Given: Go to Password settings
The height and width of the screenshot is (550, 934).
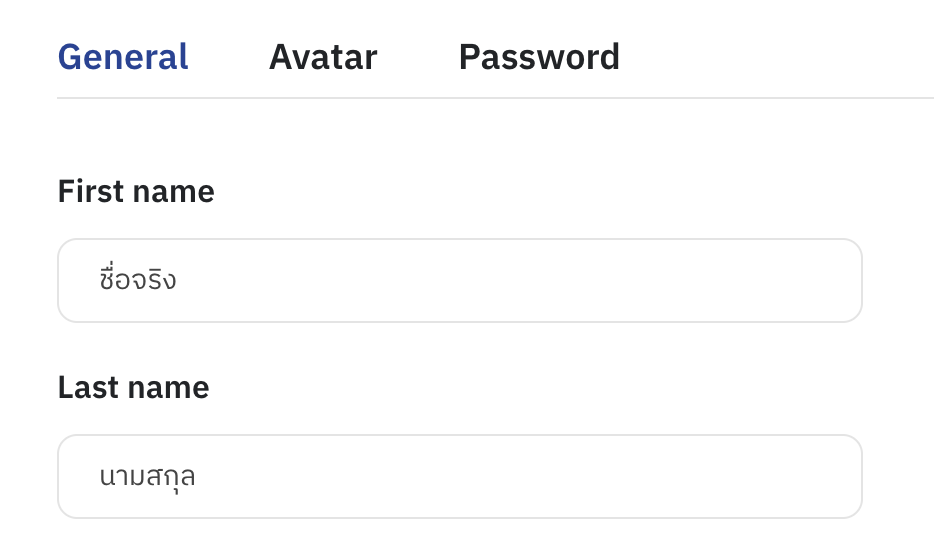Looking at the screenshot, I should pos(539,57).
